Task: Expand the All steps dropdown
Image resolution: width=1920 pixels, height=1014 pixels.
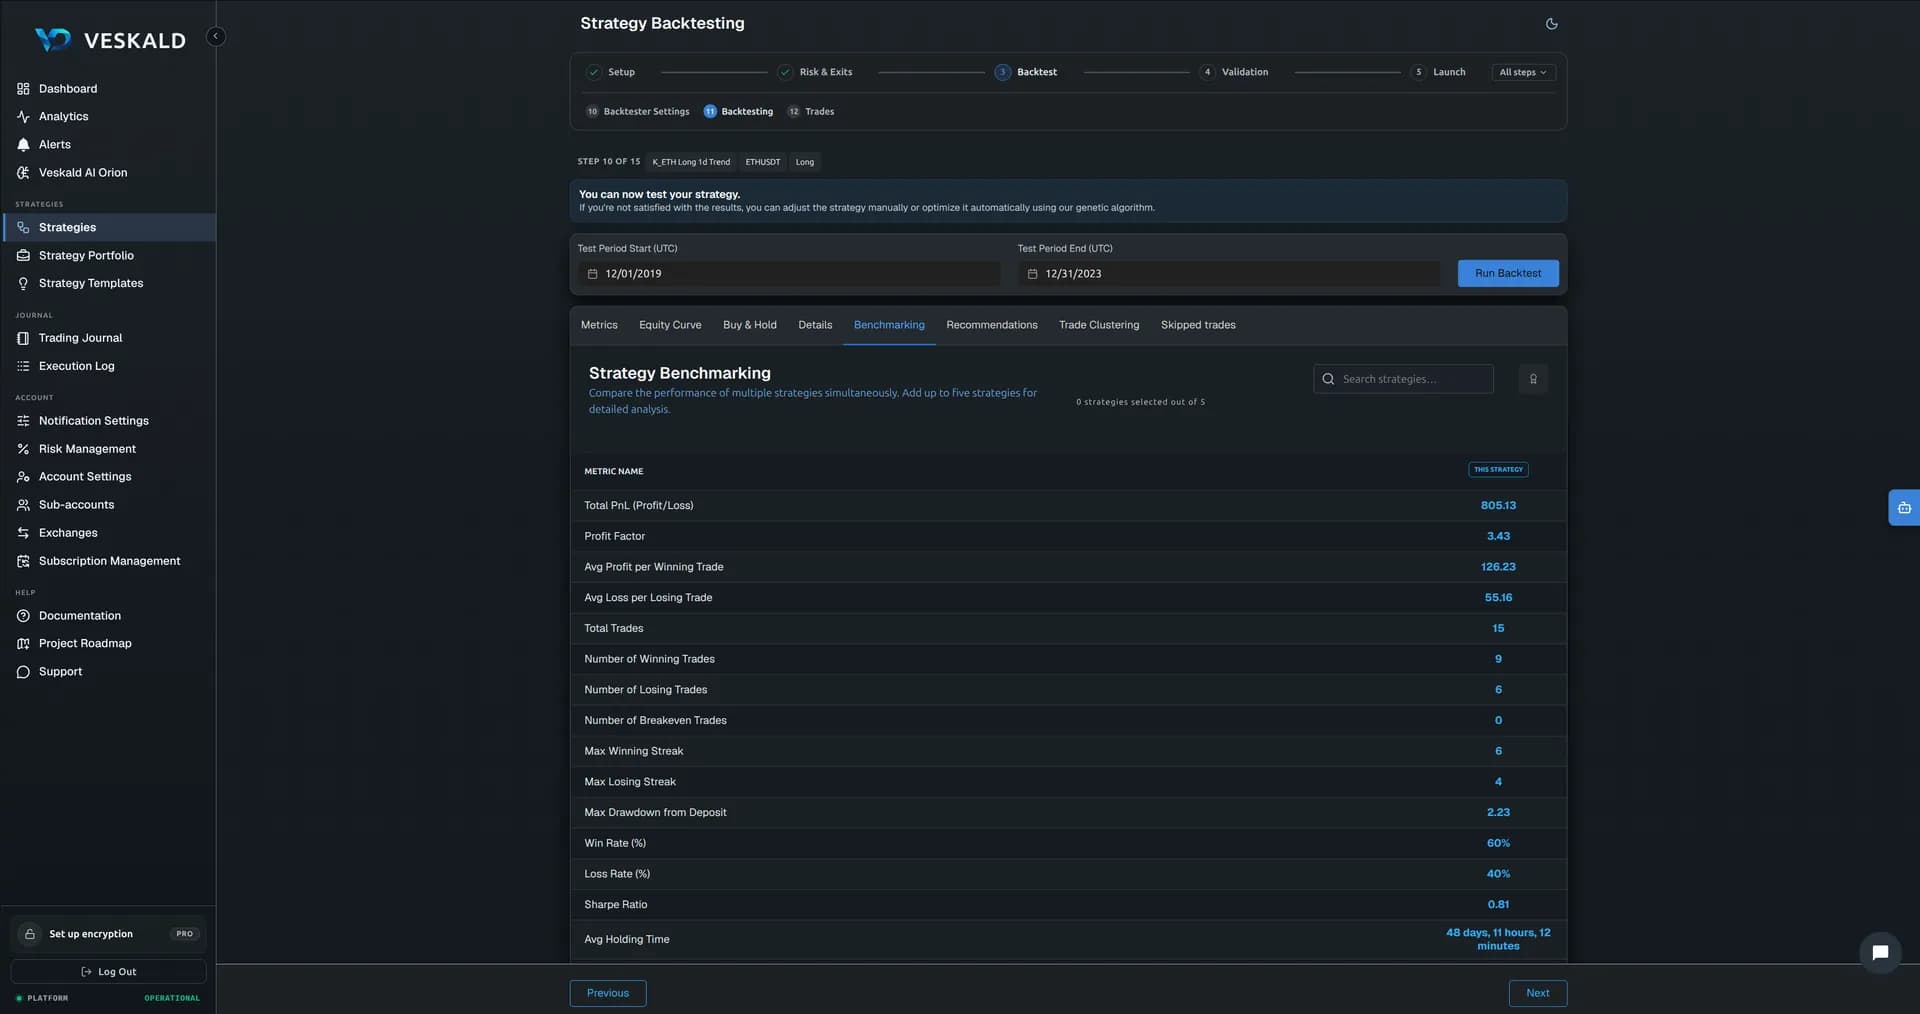Action: coord(1523,72)
